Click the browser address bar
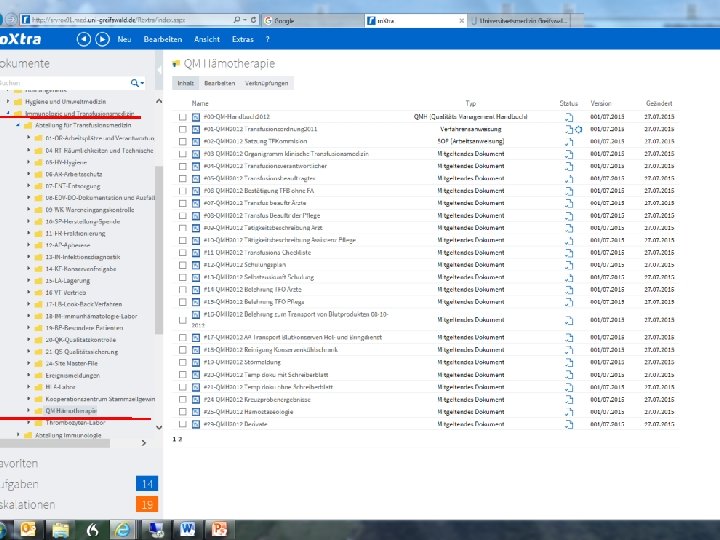 coord(131,20)
